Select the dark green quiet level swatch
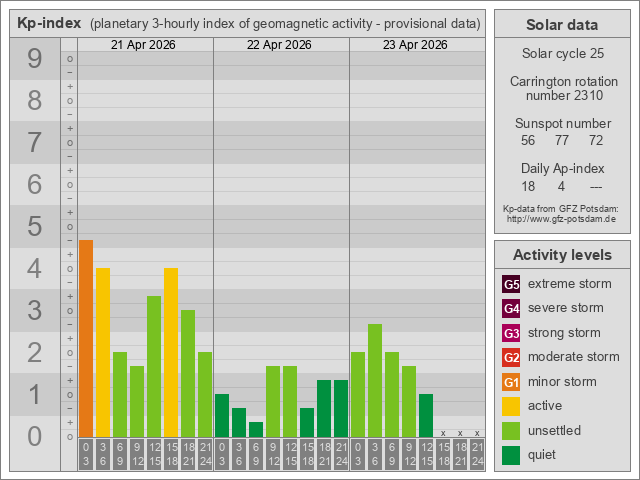Viewport: 640px width, 480px height. (x=511, y=455)
